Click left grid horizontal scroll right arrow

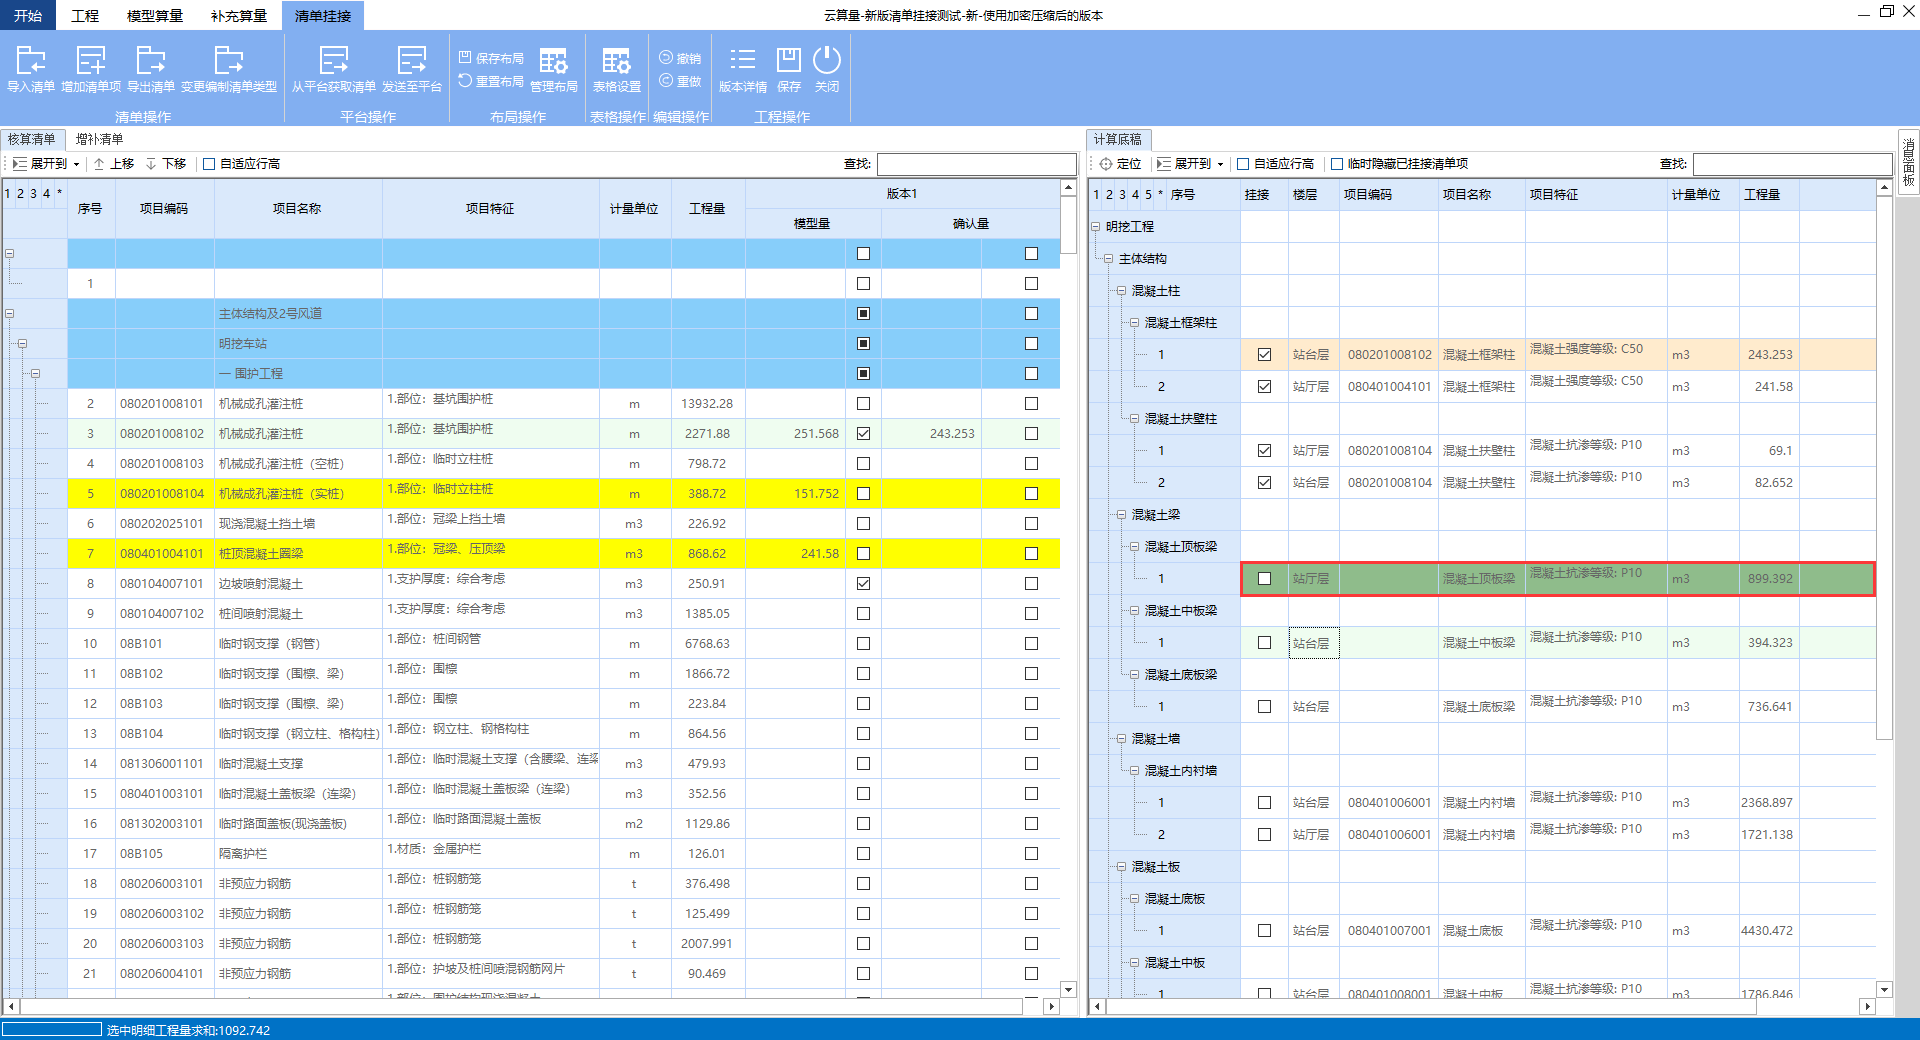point(1051,1006)
